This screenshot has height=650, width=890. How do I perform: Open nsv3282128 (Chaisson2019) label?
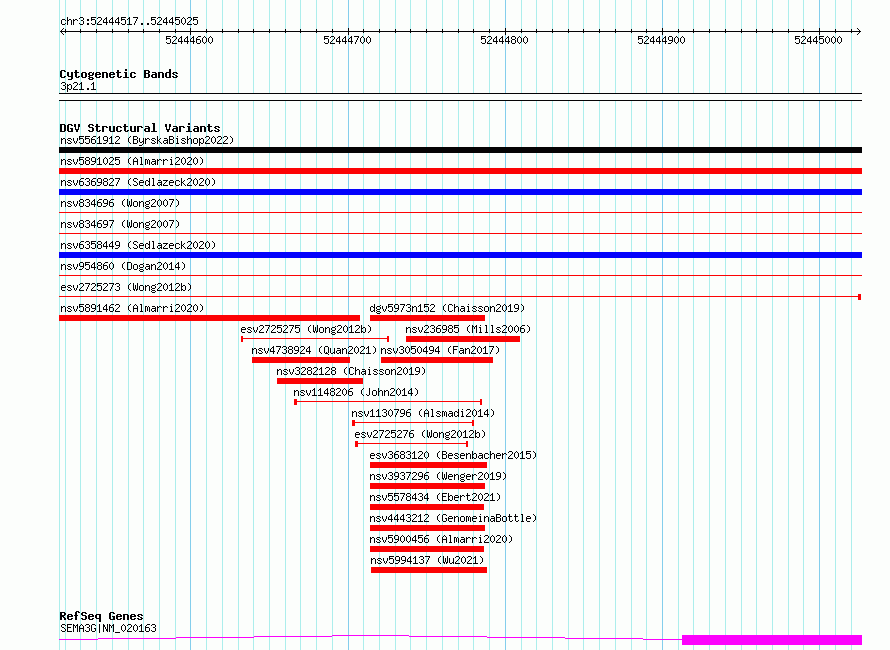coord(351,371)
